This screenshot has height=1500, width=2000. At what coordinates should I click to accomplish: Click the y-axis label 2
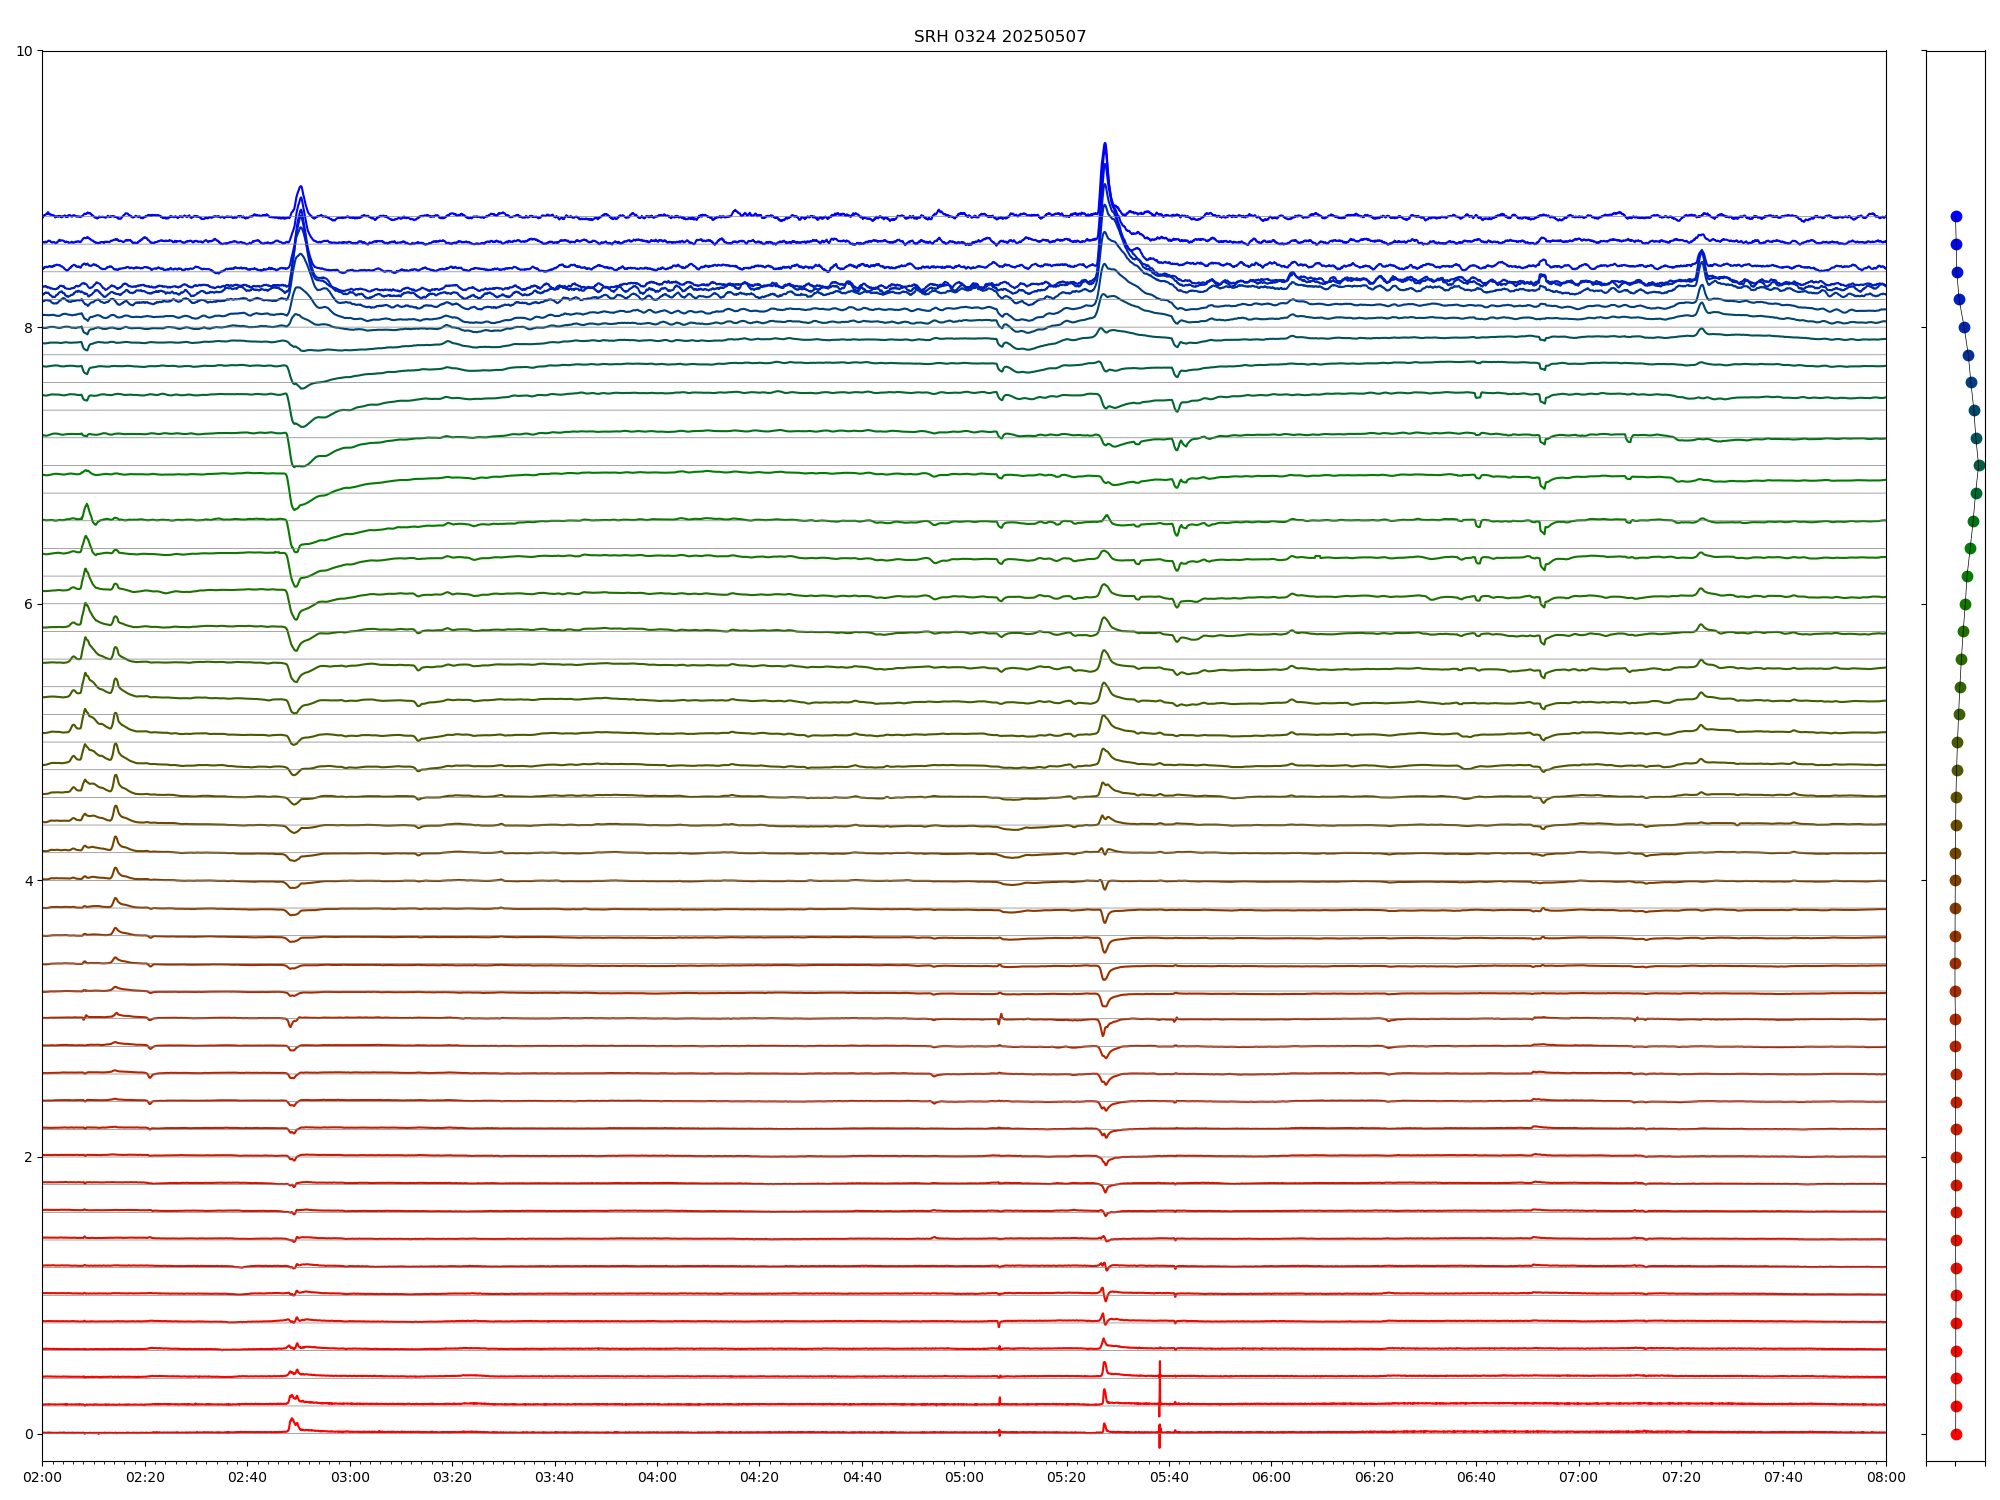coord(28,1157)
